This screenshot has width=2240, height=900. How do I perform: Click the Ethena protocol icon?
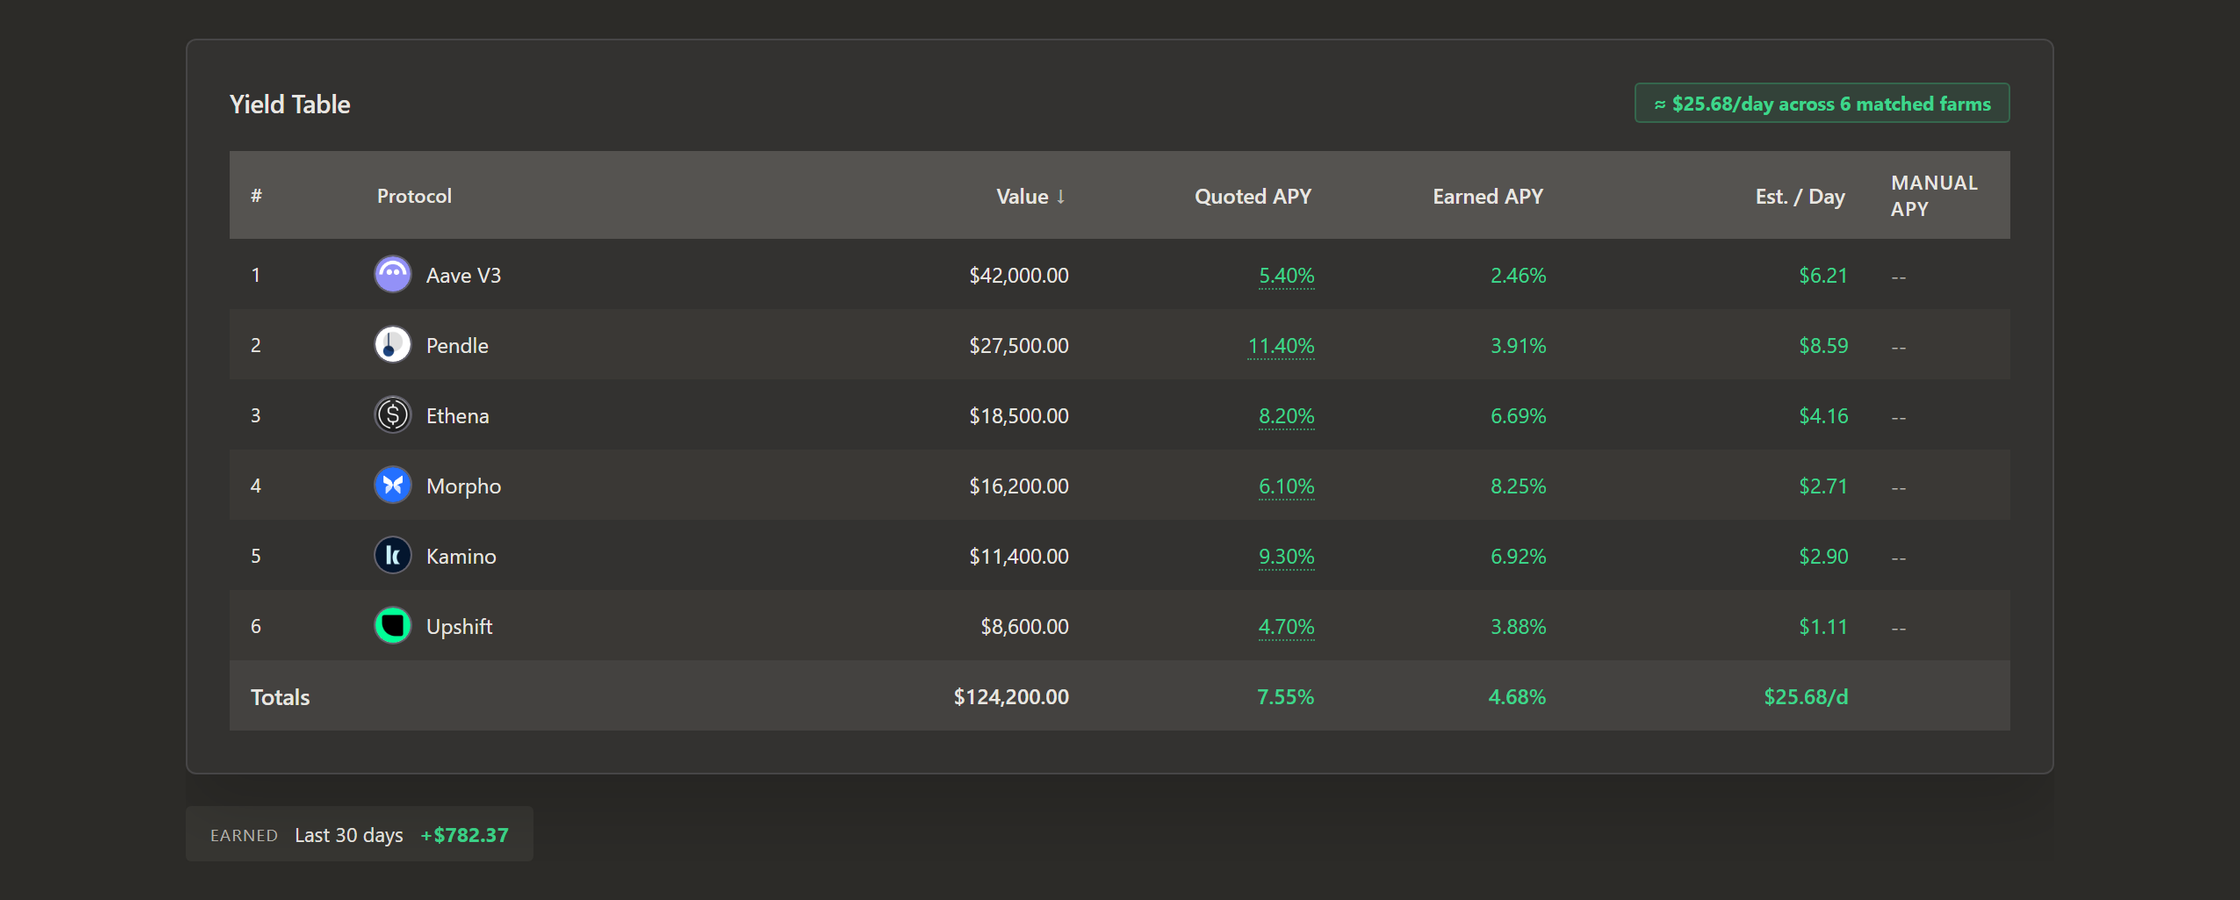(x=392, y=414)
